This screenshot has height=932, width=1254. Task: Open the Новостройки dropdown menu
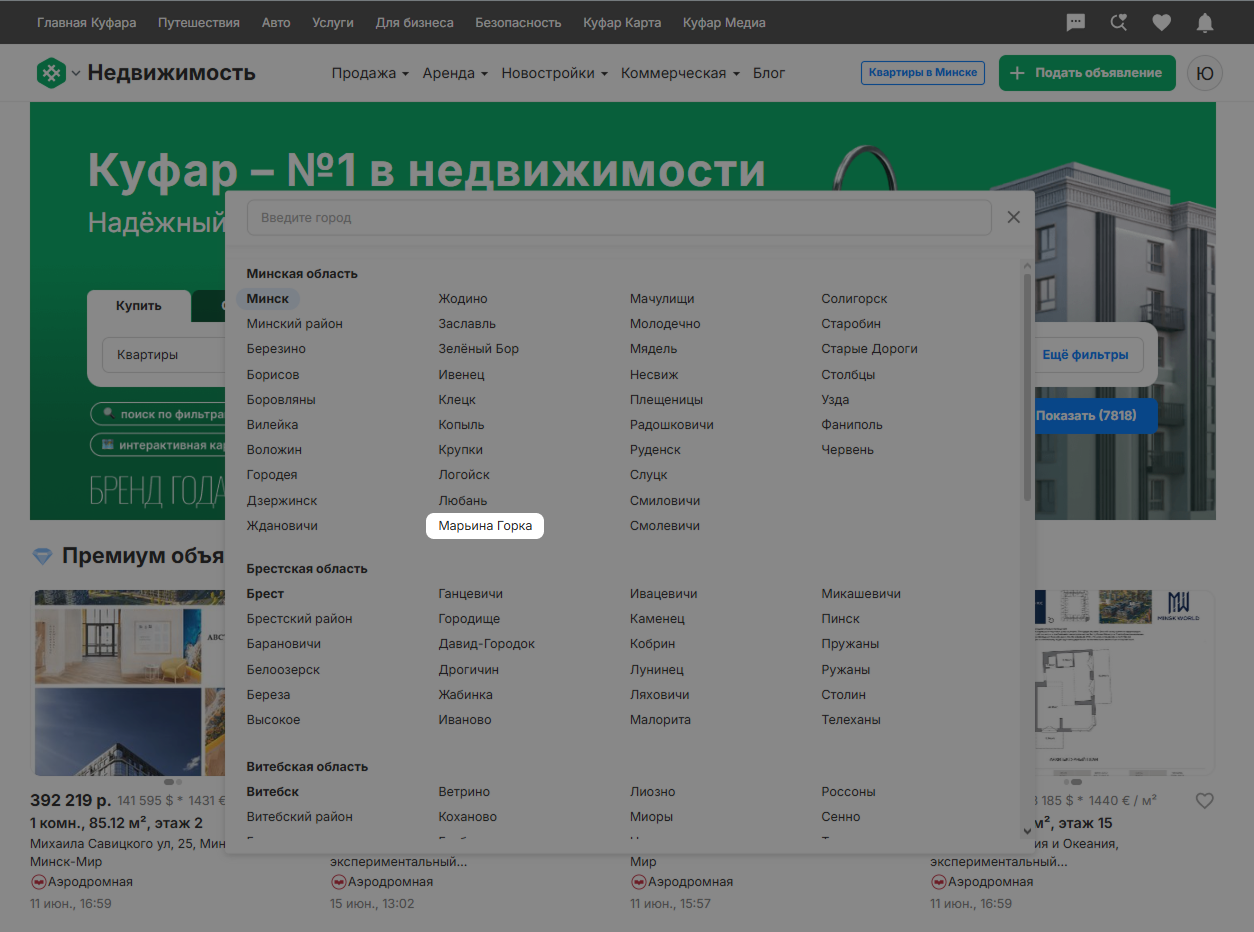click(x=555, y=73)
